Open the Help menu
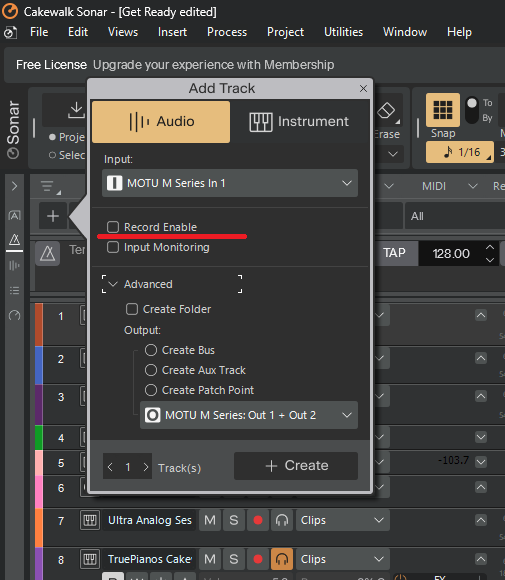The height and width of the screenshot is (580, 505). (x=459, y=32)
